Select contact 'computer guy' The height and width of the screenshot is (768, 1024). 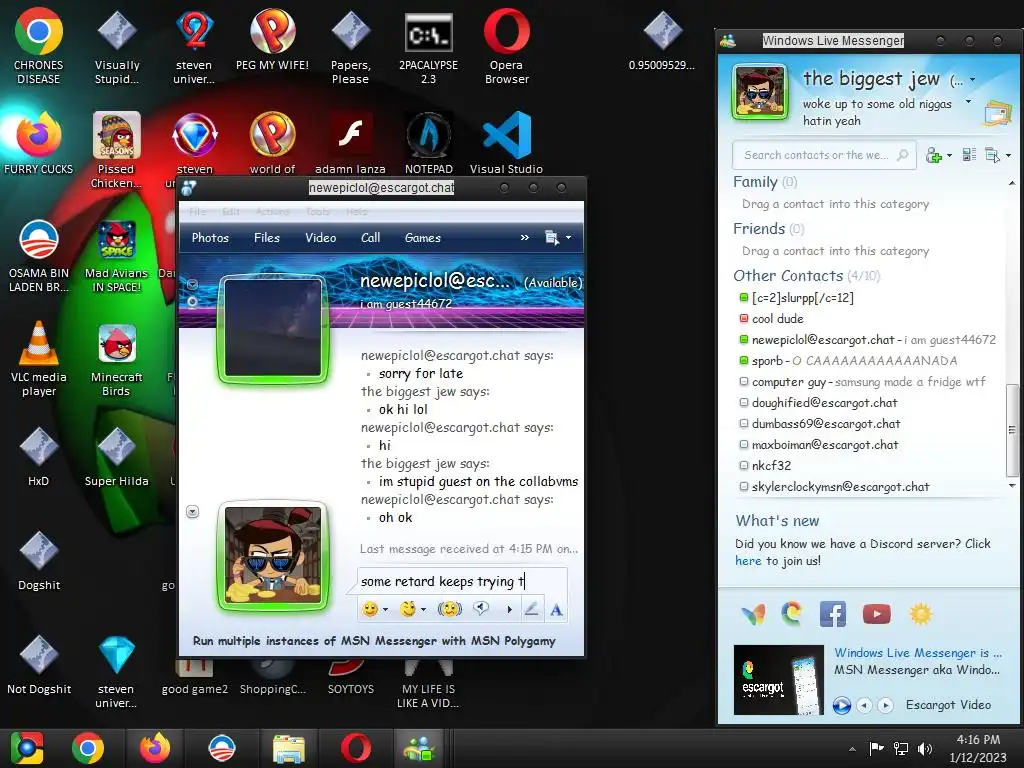pyautogui.click(x=862, y=381)
